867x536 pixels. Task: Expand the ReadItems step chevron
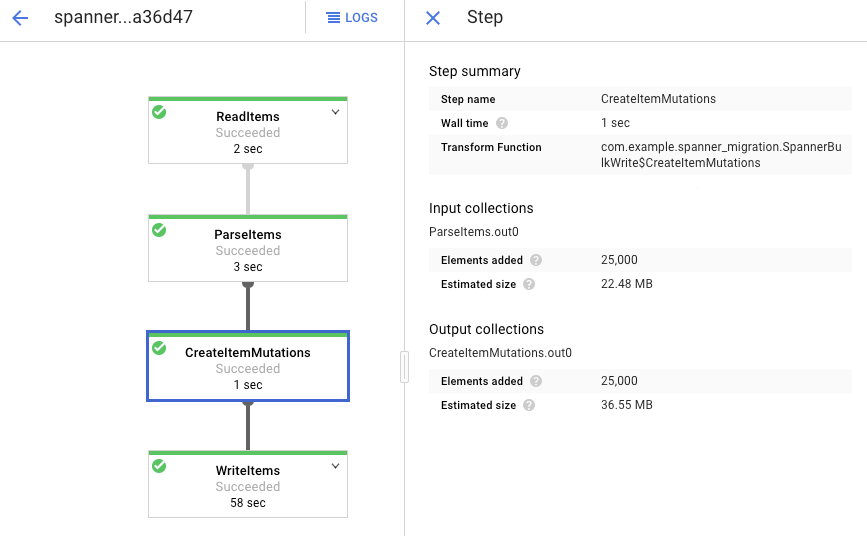click(x=335, y=113)
